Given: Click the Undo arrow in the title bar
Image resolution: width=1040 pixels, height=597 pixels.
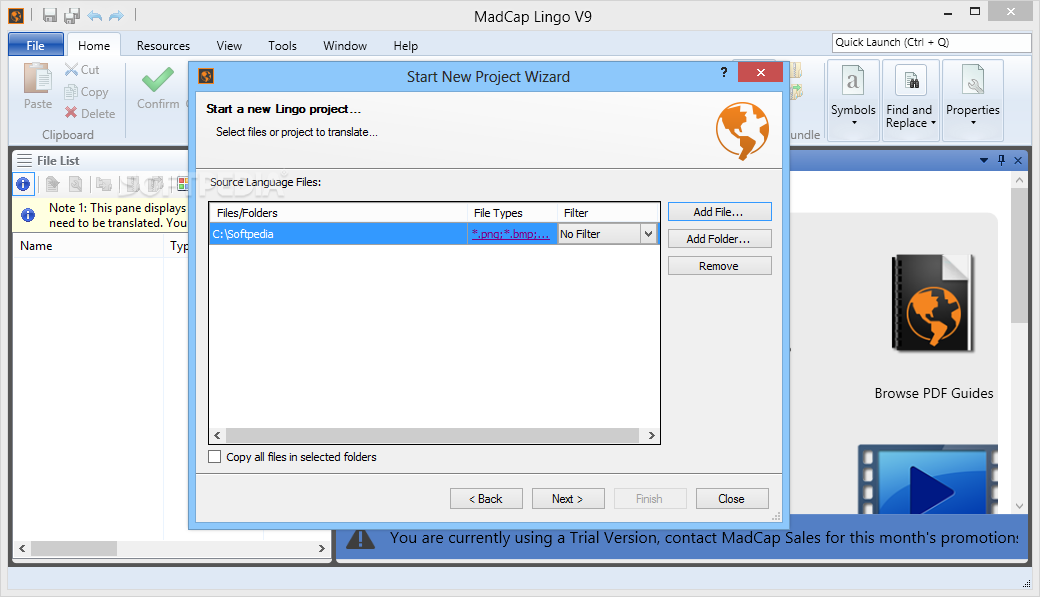Looking at the screenshot, I should pyautogui.click(x=94, y=15).
